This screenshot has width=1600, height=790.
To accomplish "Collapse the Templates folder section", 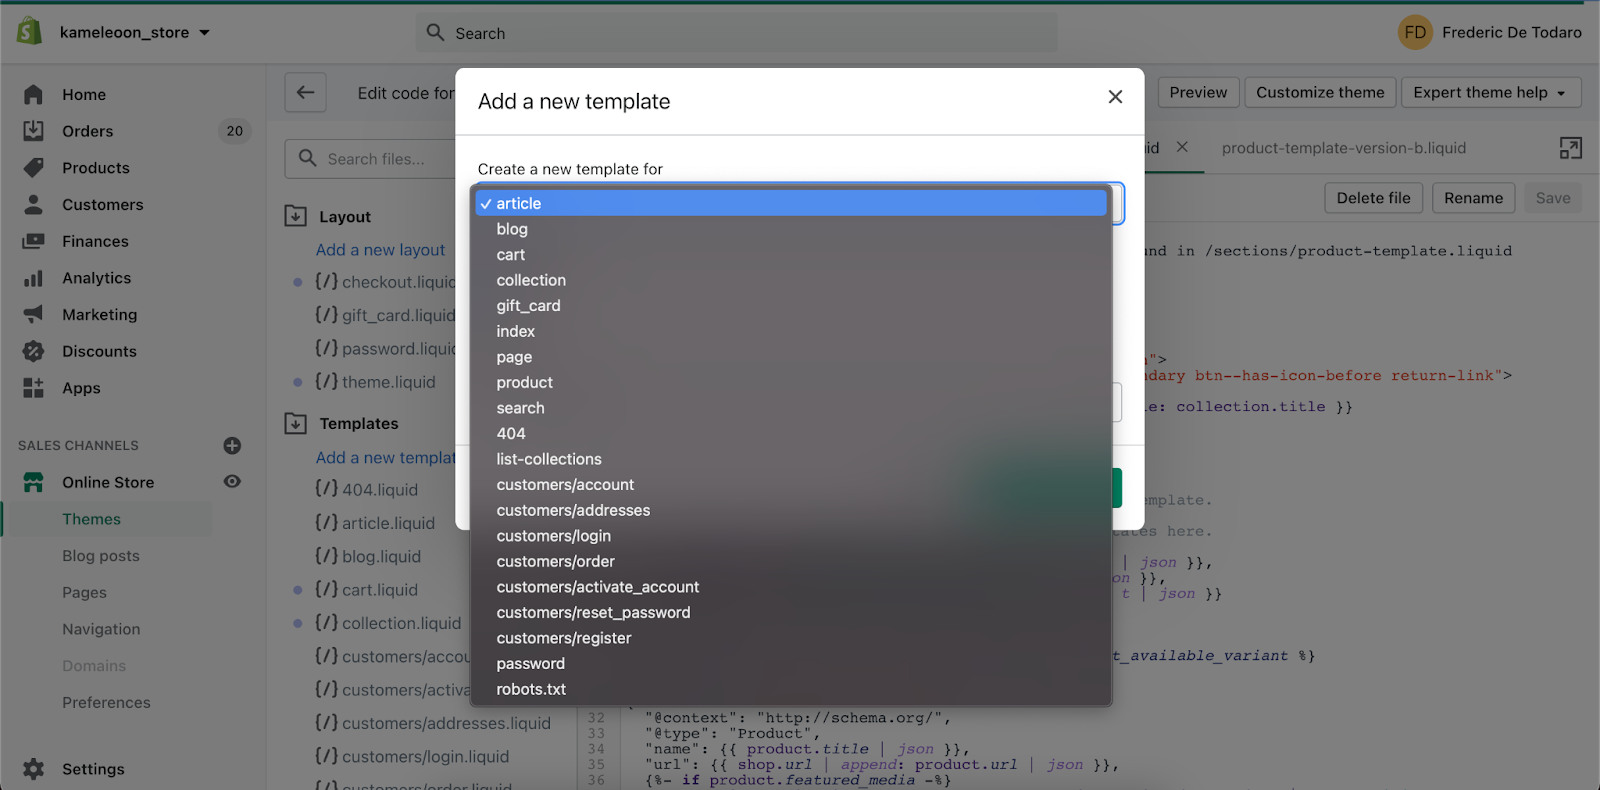I will click(295, 424).
